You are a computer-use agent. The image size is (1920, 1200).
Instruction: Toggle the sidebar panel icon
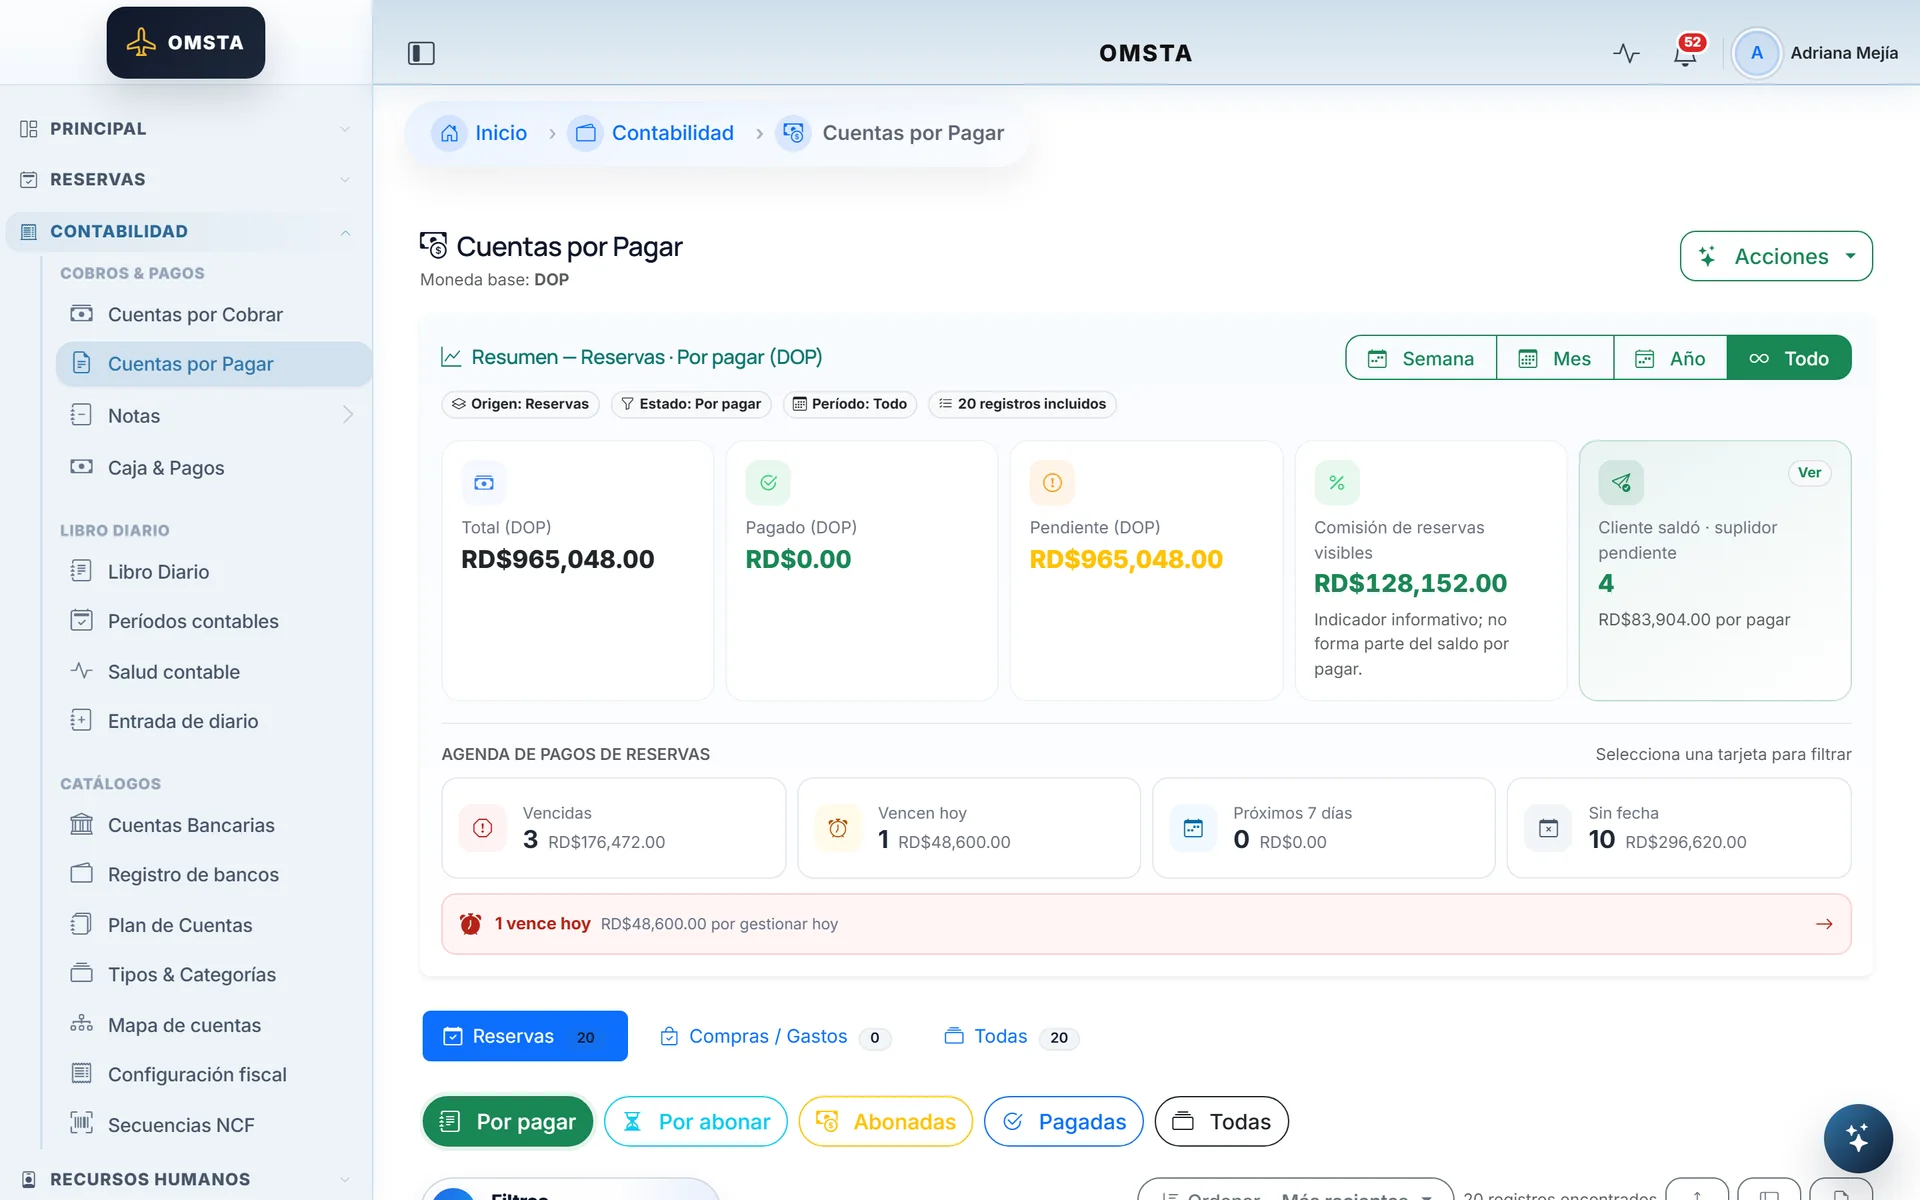pos(421,53)
